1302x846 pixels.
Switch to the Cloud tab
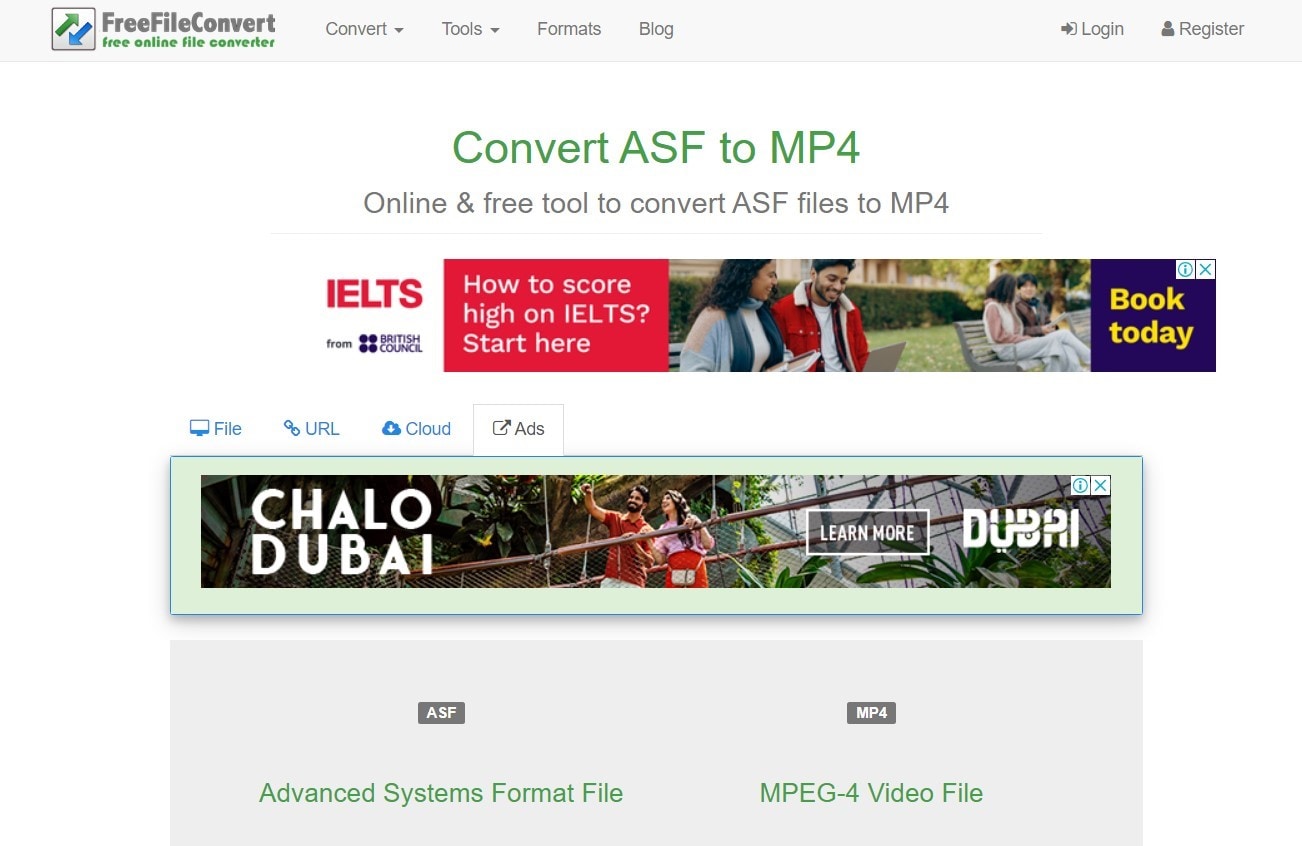point(416,429)
